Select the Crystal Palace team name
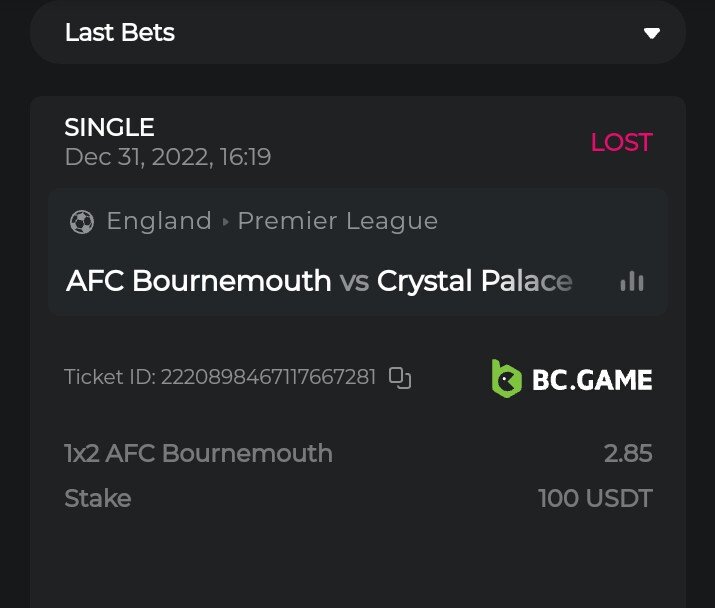The width and height of the screenshot is (715, 608). tap(474, 281)
